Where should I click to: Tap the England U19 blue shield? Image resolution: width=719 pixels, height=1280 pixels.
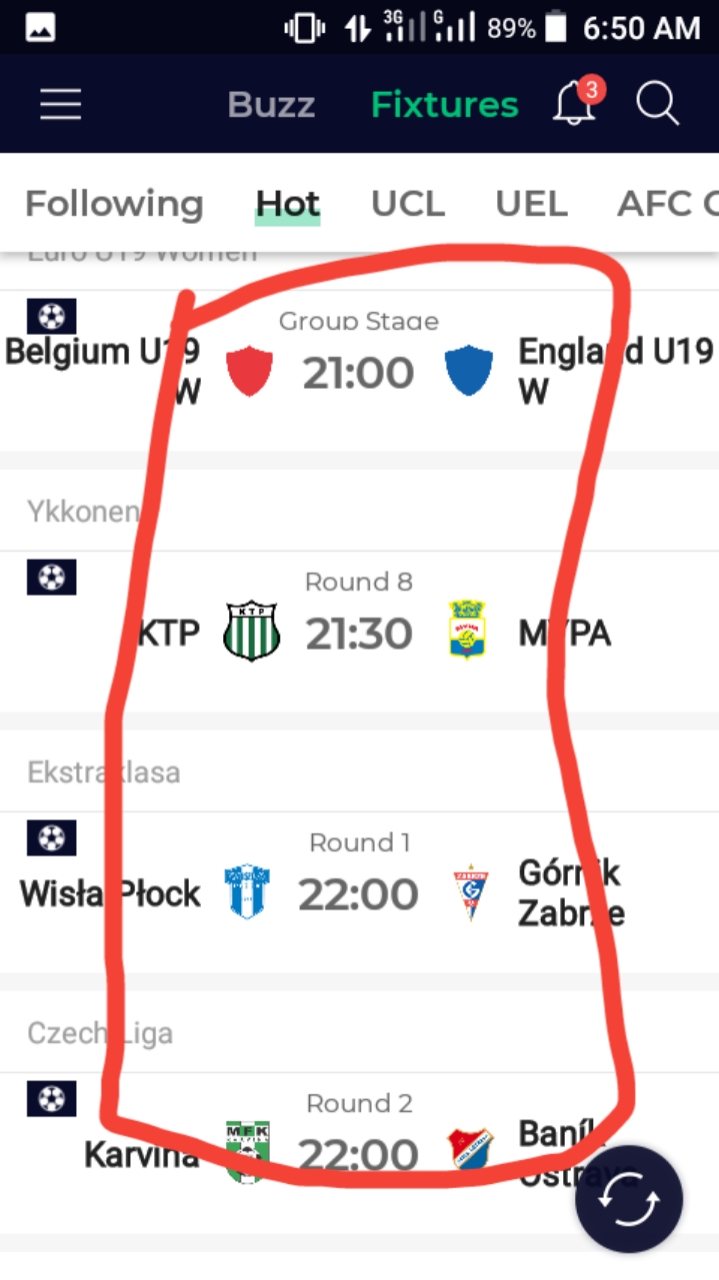(468, 371)
